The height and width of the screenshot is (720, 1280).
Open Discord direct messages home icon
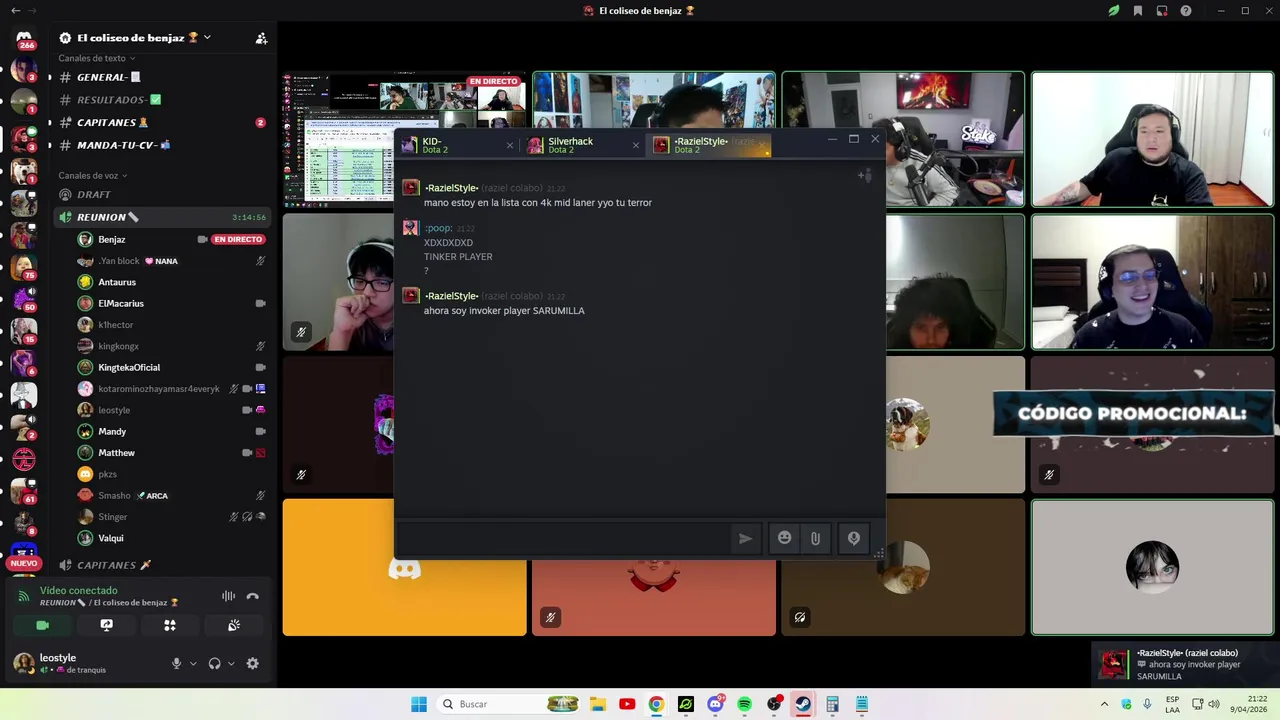pos(24,39)
